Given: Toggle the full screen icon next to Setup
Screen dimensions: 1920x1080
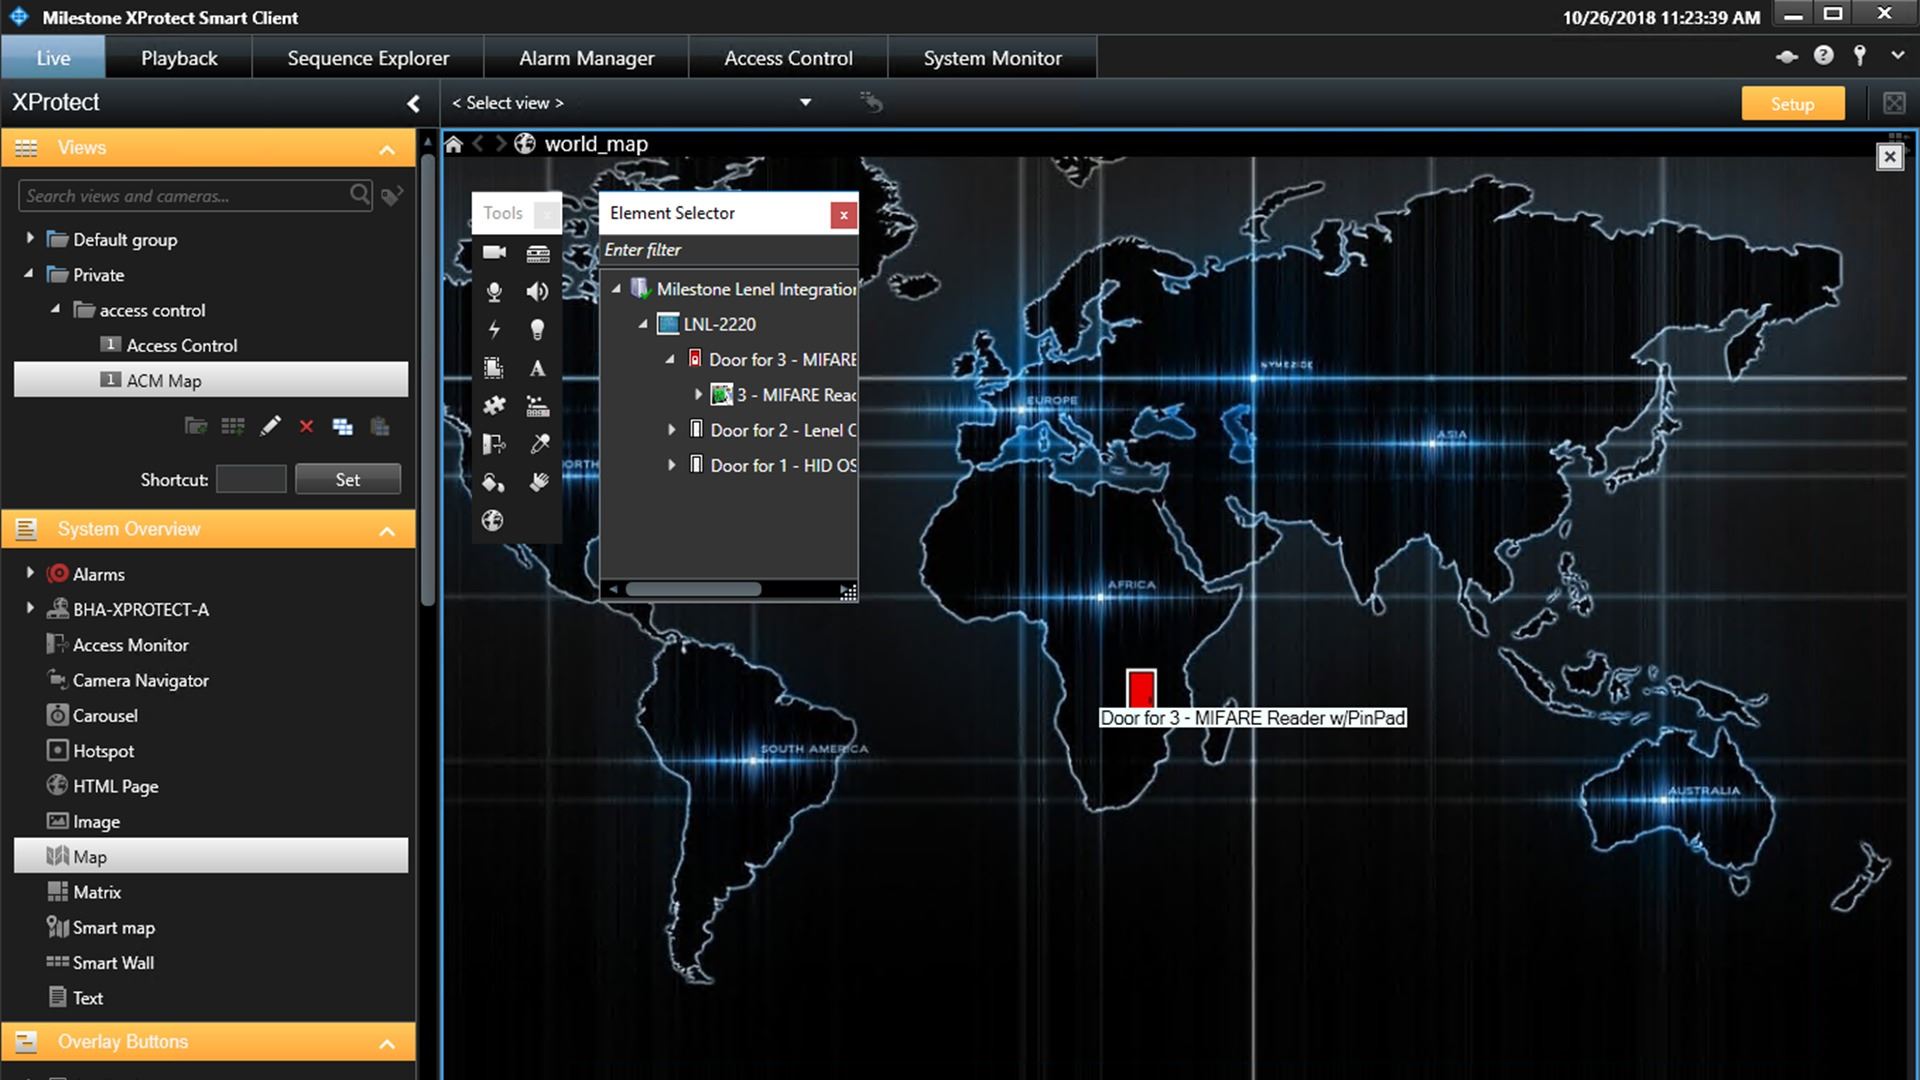Looking at the screenshot, I should click(x=1894, y=103).
